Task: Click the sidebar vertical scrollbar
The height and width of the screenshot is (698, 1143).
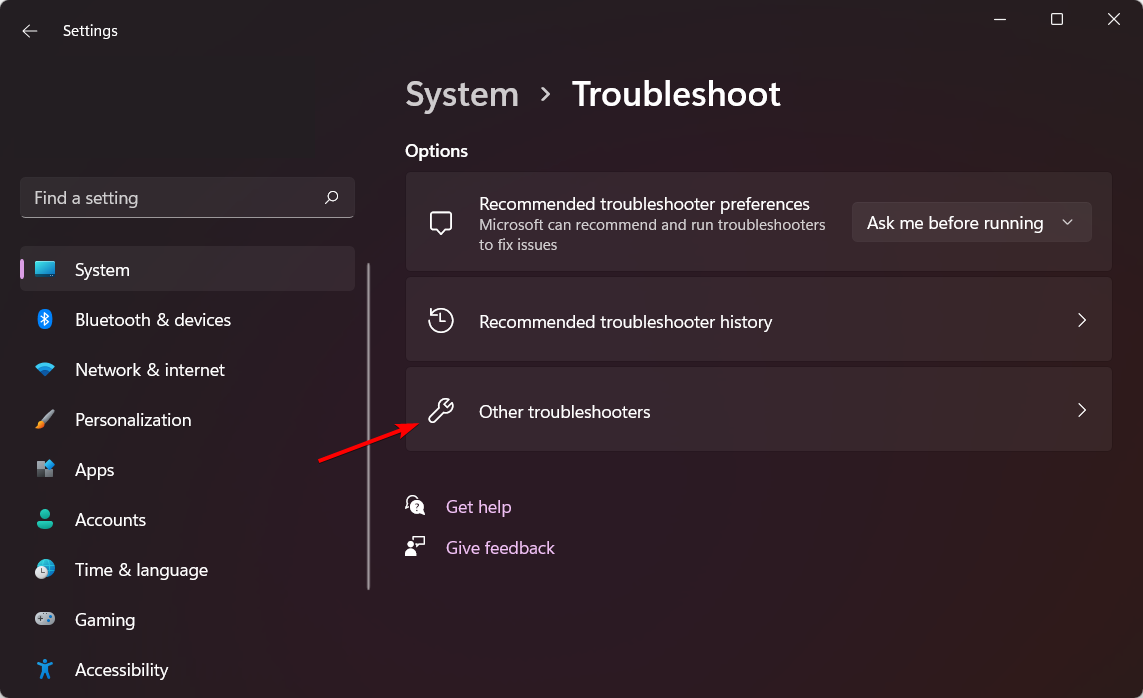Action: click(369, 426)
